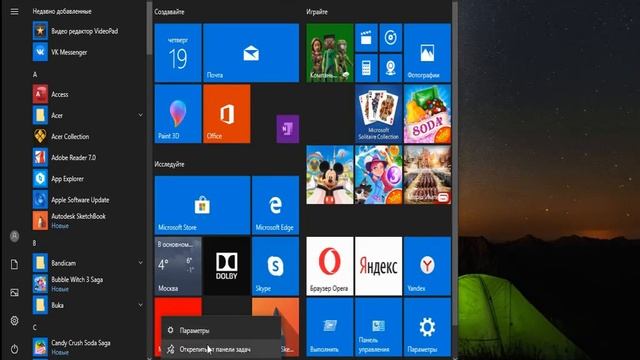Viewport: 640px width, 360px height.
Task: Launch the Paint 3D tile
Action: point(178,114)
